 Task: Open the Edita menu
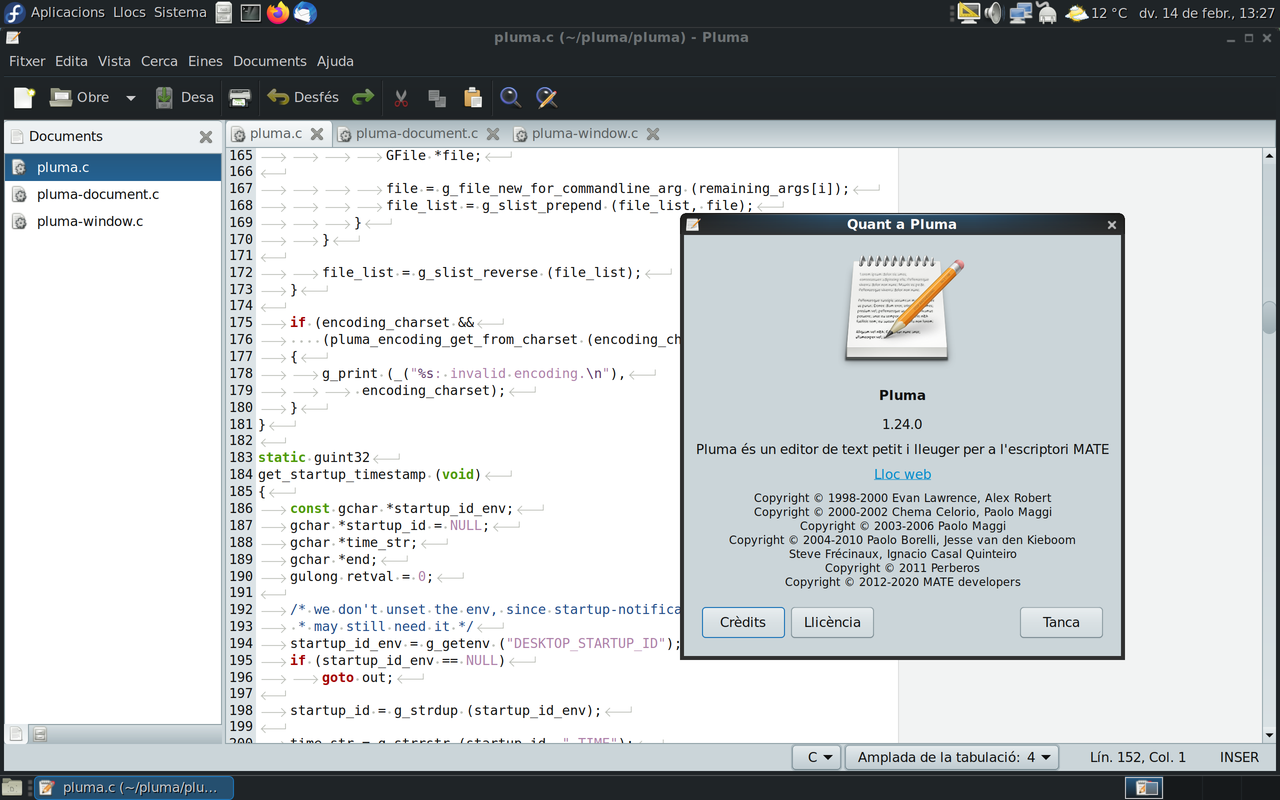[x=71, y=61]
